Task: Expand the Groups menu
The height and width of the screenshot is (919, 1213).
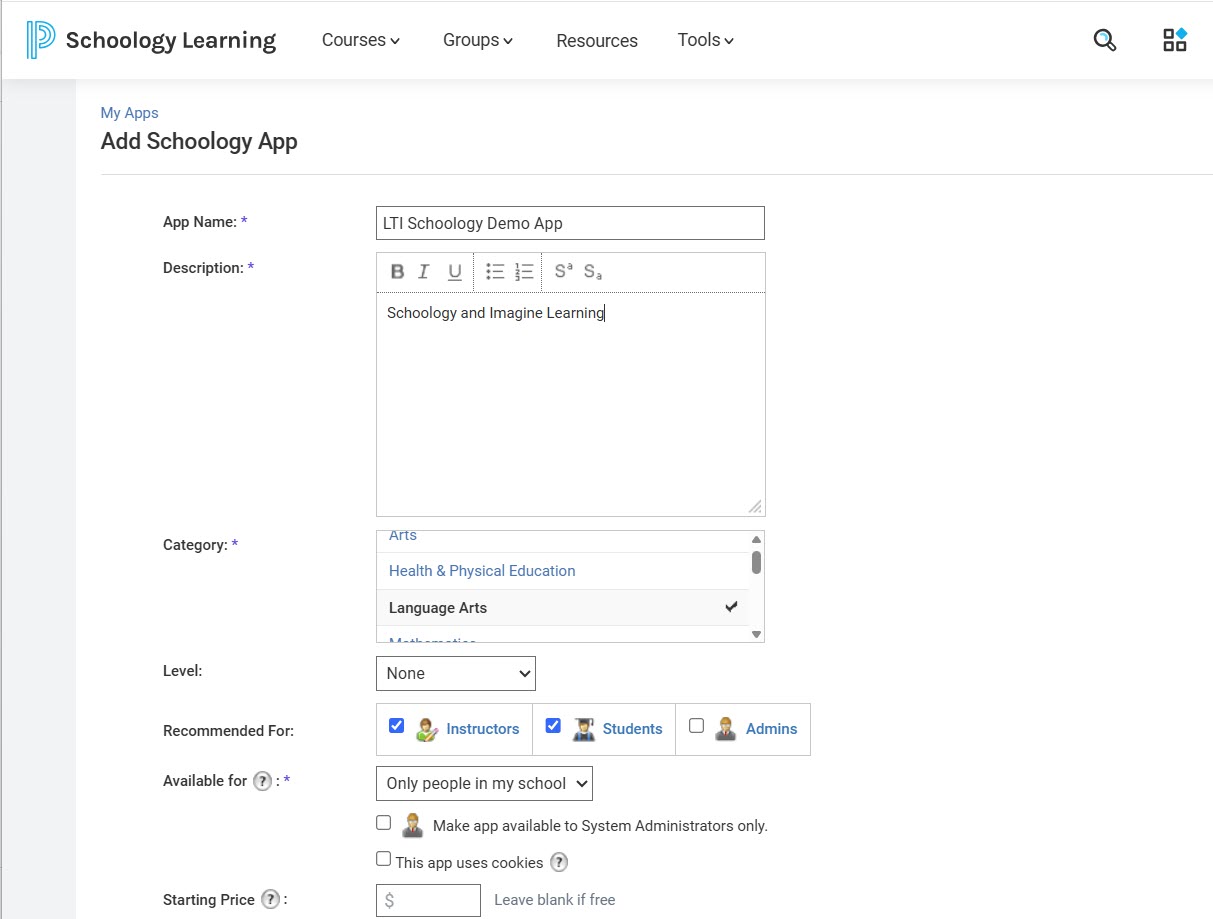Action: (478, 40)
